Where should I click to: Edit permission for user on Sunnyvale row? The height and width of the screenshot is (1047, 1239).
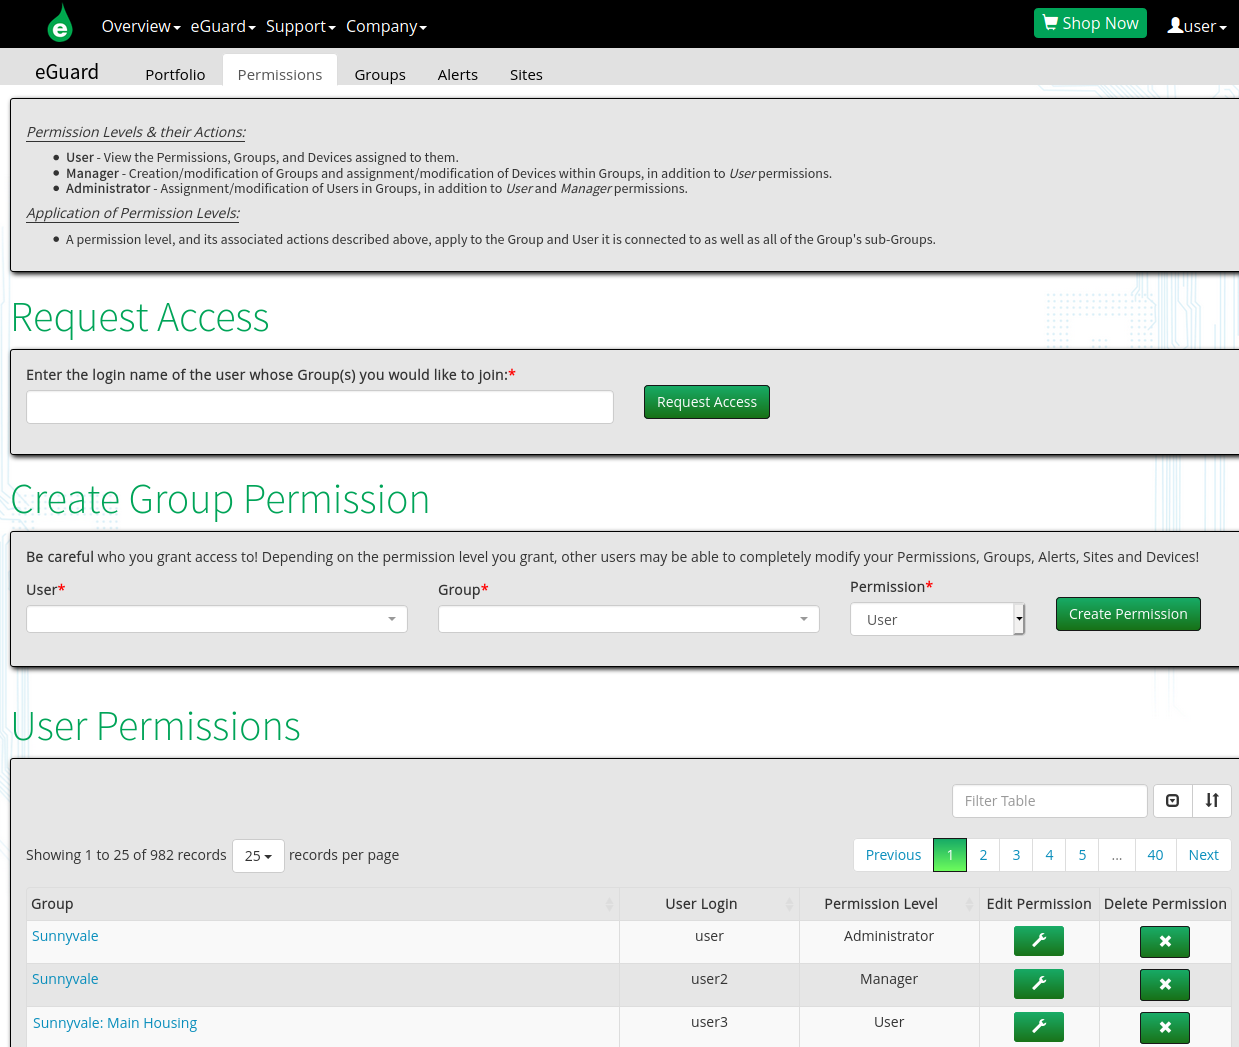[x=1038, y=941]
